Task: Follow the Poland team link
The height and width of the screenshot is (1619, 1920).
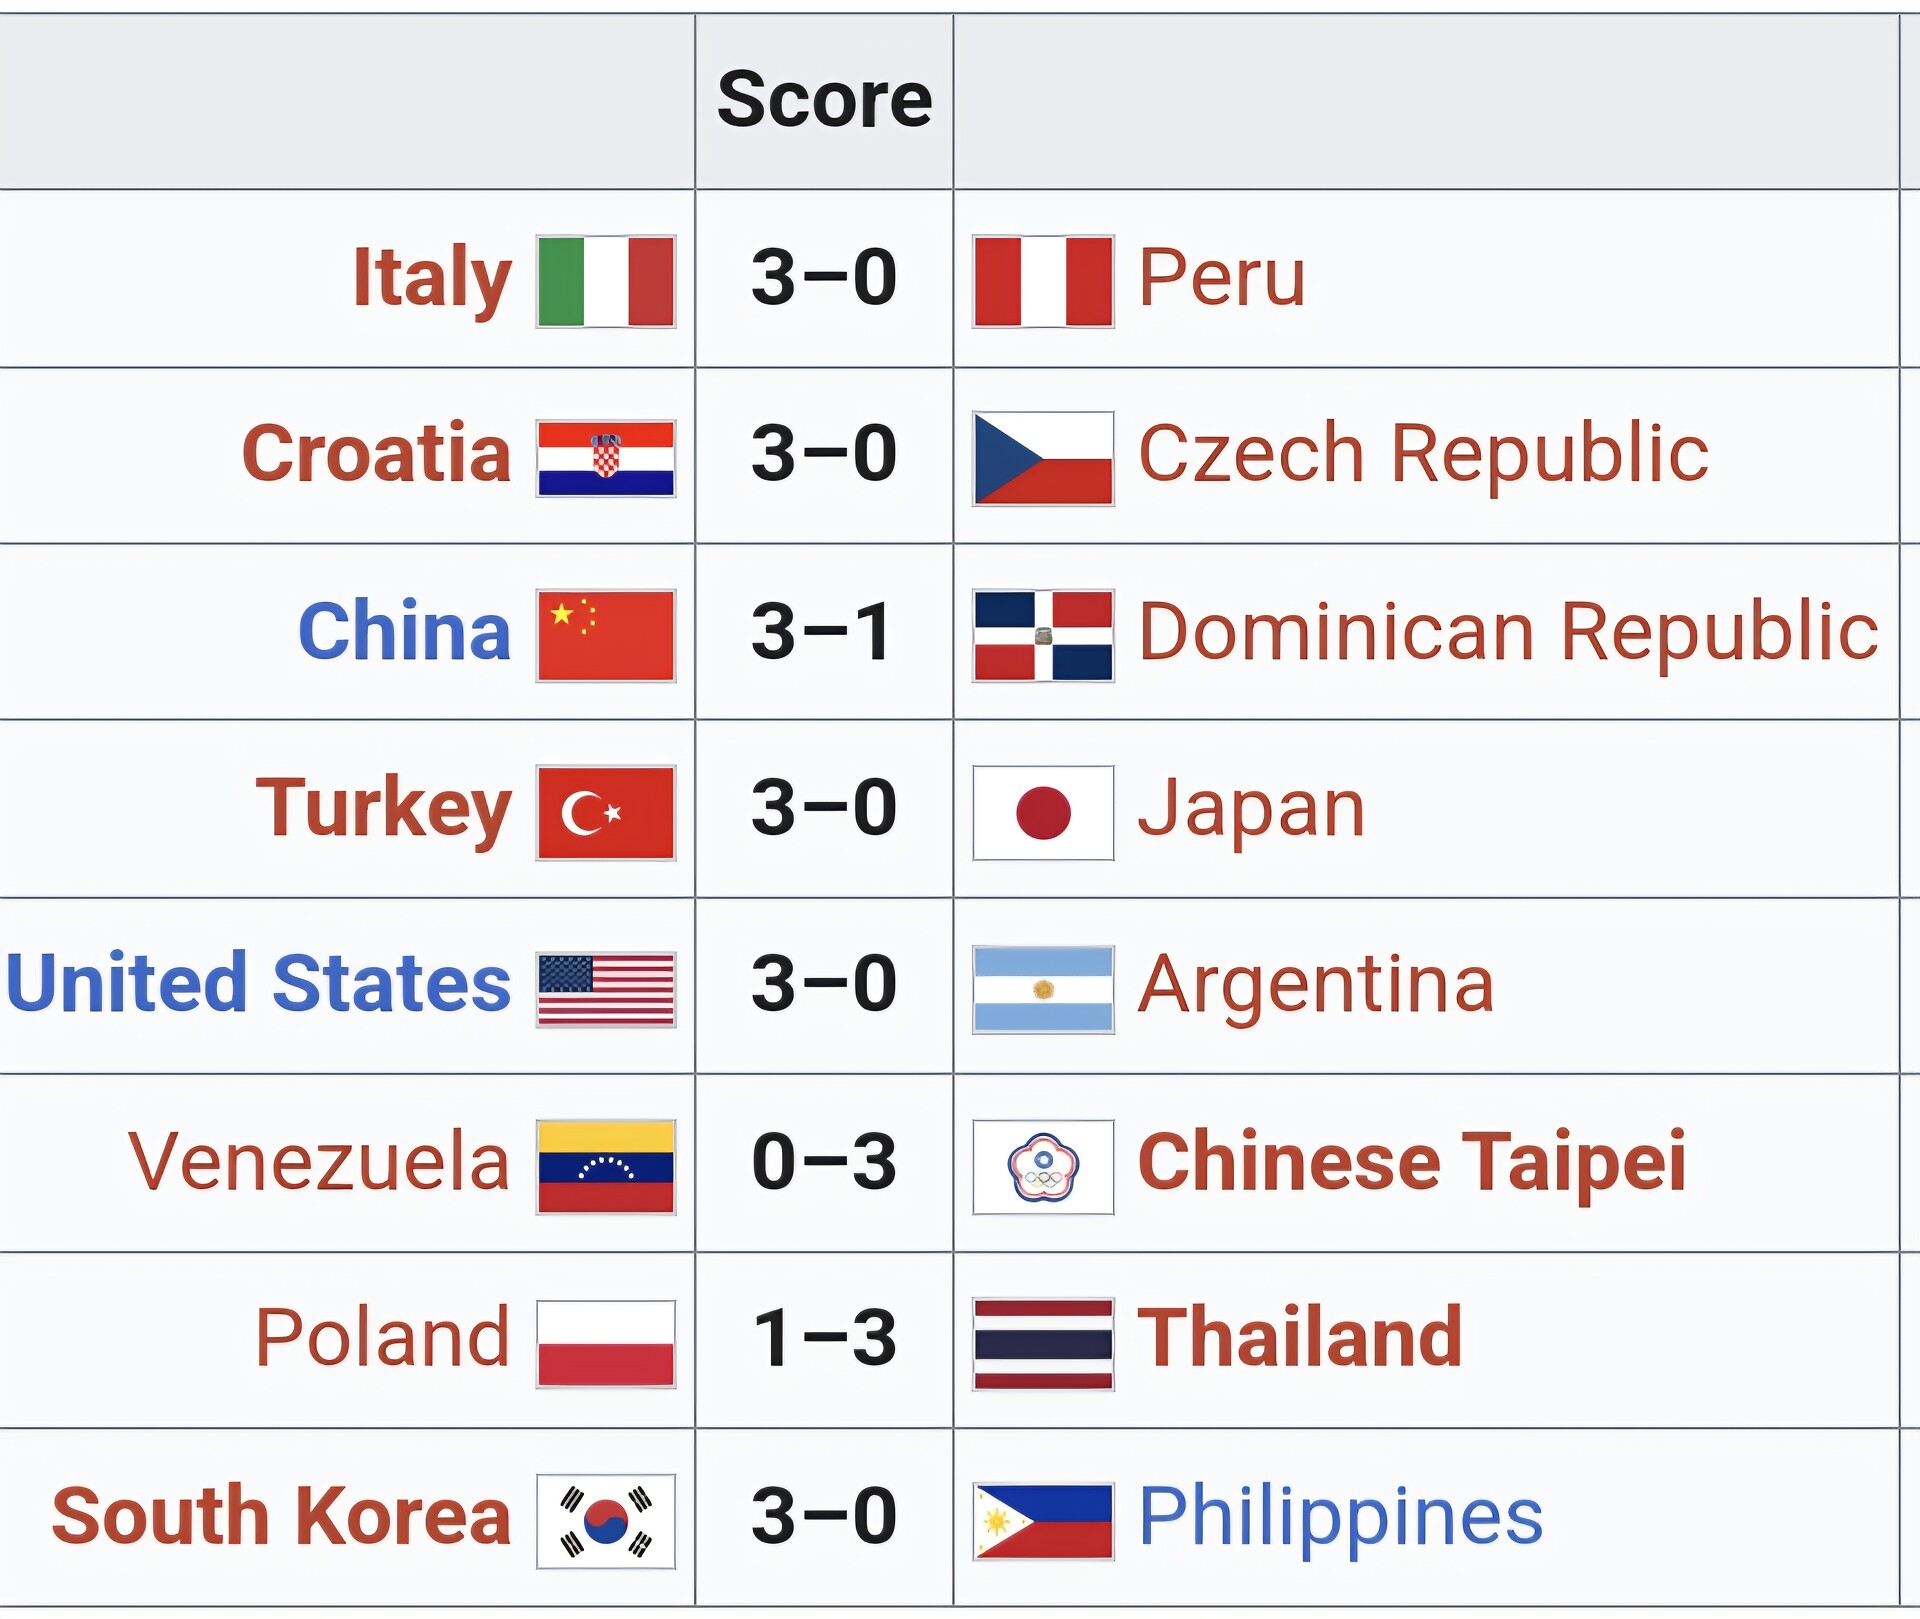Action: click(x=383, y=1337)
